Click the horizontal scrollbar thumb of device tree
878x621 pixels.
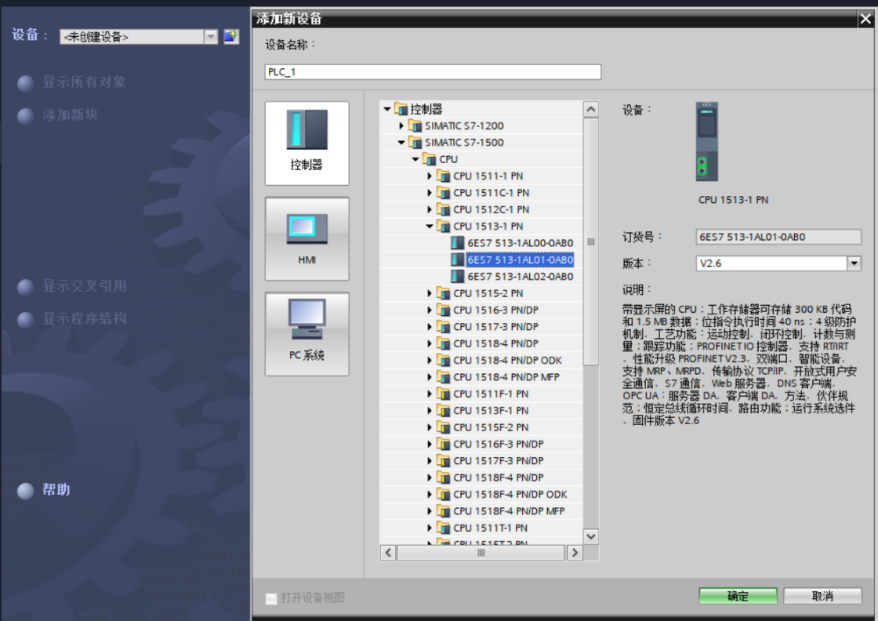[481, 553]
